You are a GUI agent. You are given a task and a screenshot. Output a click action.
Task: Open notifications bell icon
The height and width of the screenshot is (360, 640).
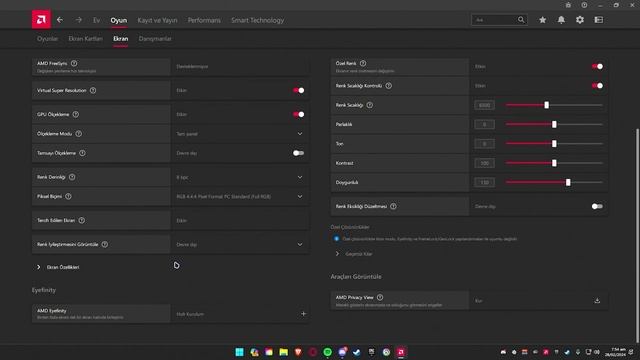coord(561,20)
